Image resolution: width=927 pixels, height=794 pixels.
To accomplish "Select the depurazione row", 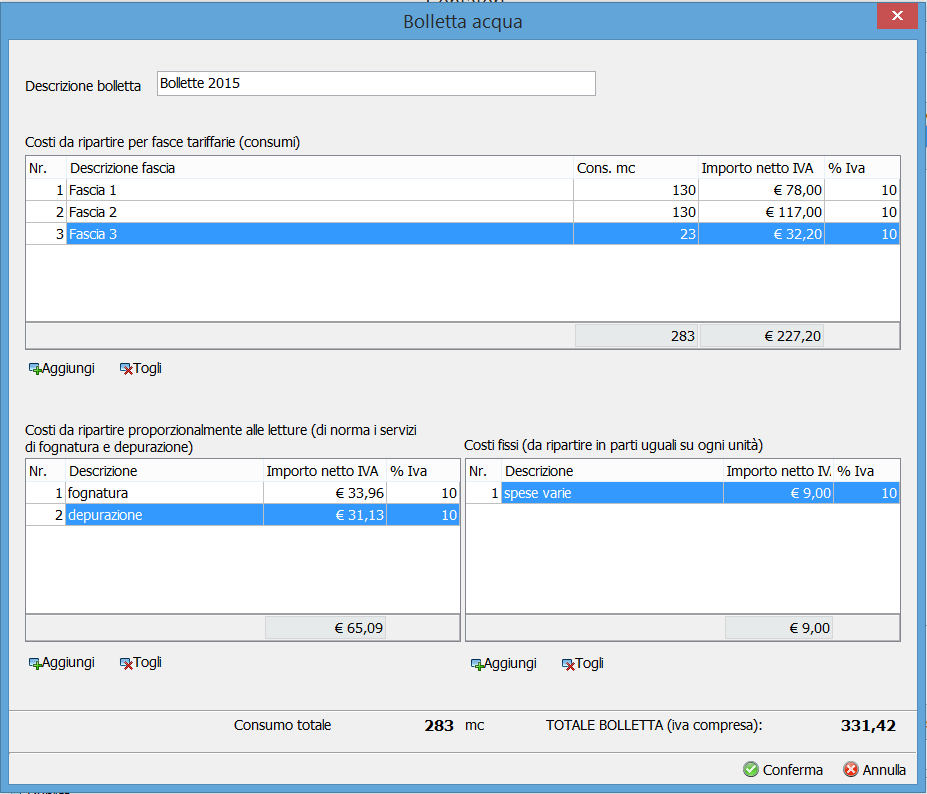I will click(243, 515).
